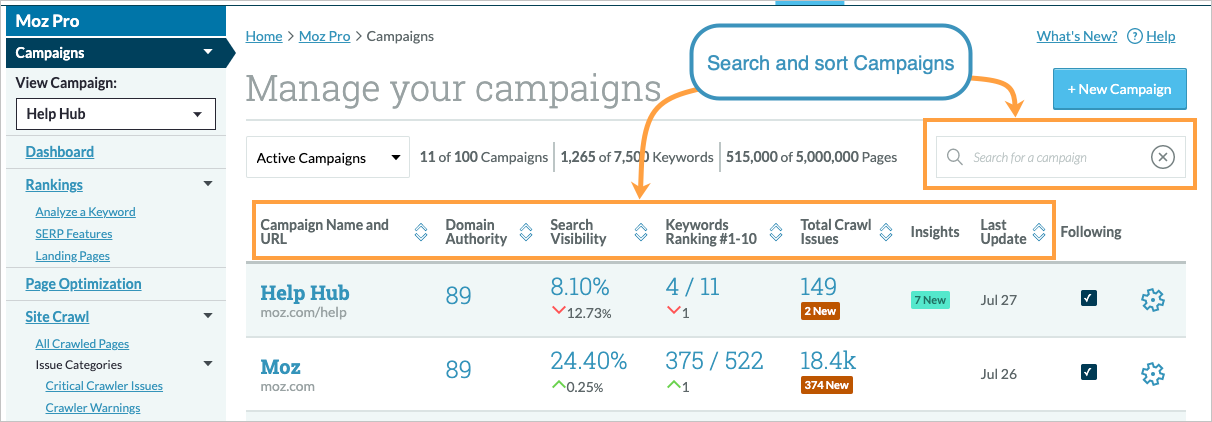Untick Following for Moz campaign
This screenshot has width=1212, height=422.
[x=1089, y=372]
